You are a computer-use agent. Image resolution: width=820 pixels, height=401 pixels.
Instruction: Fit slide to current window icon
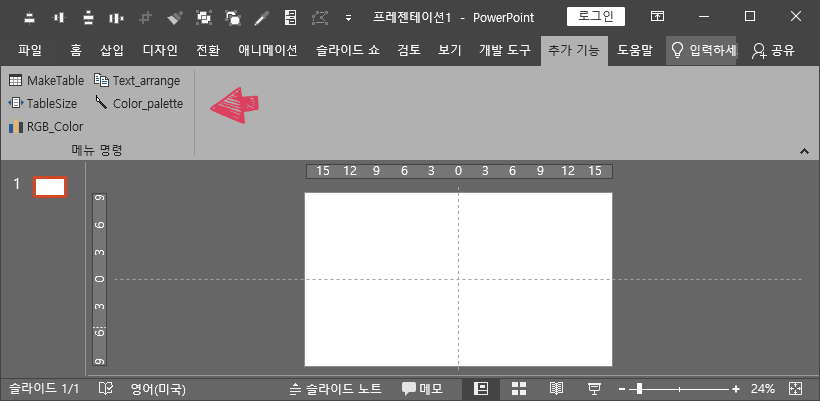coord(795,388)
